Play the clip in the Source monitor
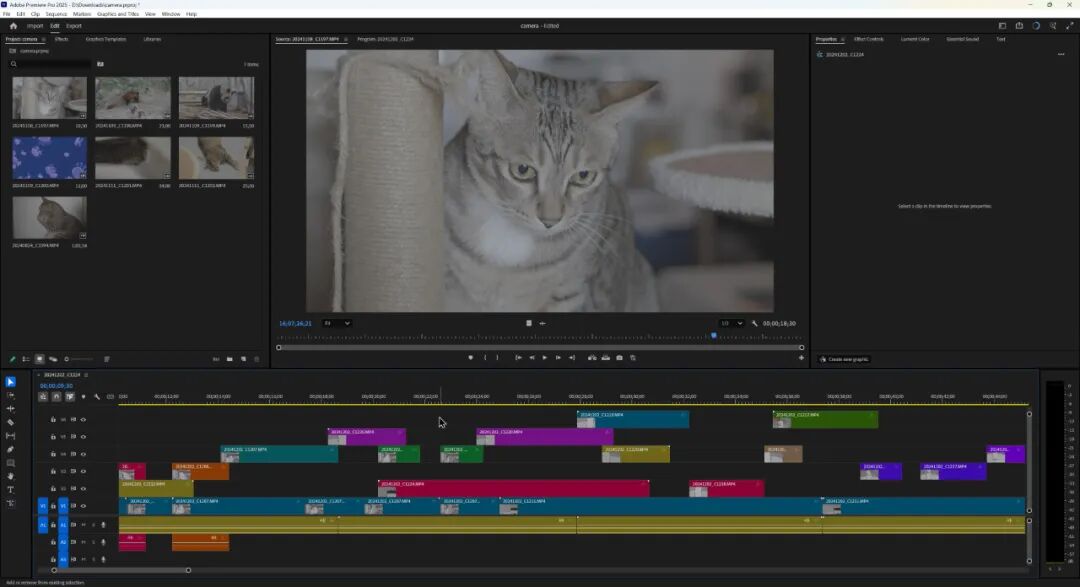The image size is (1080, 587). click(545, 358)
